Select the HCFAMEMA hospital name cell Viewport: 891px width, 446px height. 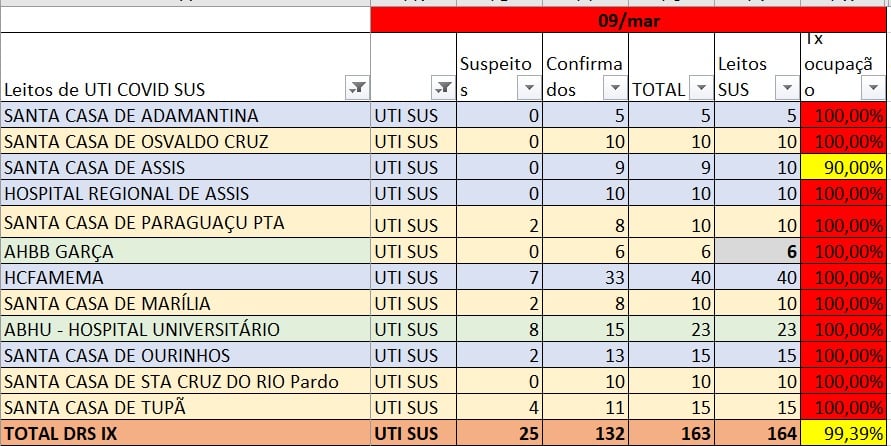coord(185,277)
